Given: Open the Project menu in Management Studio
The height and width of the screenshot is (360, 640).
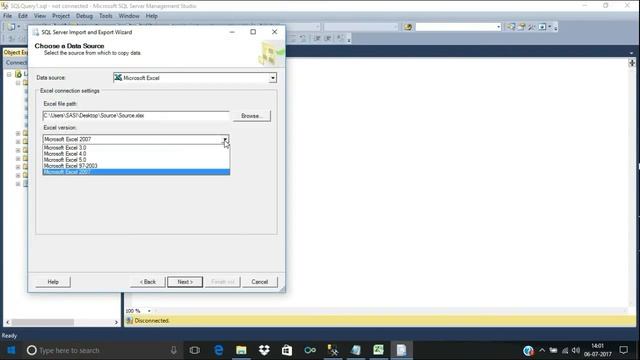Looking at the screenshot, I should tap(61, 16).
